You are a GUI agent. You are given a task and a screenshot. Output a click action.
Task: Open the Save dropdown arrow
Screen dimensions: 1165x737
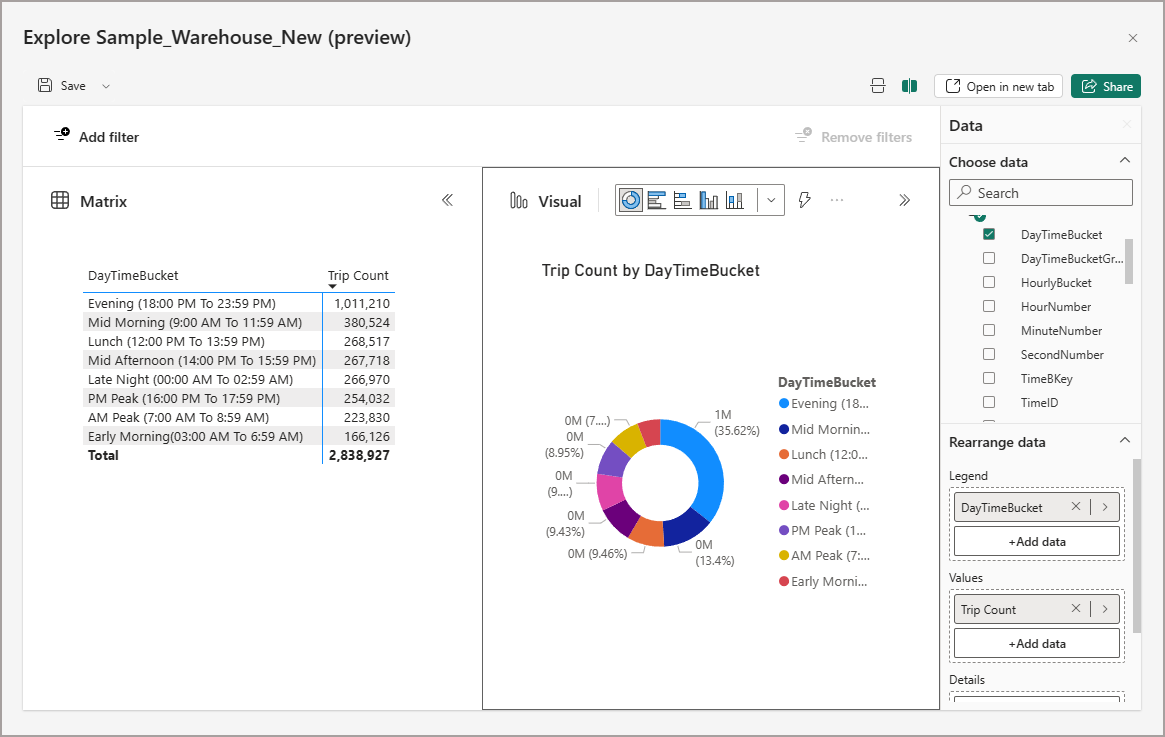pos(105,85)
